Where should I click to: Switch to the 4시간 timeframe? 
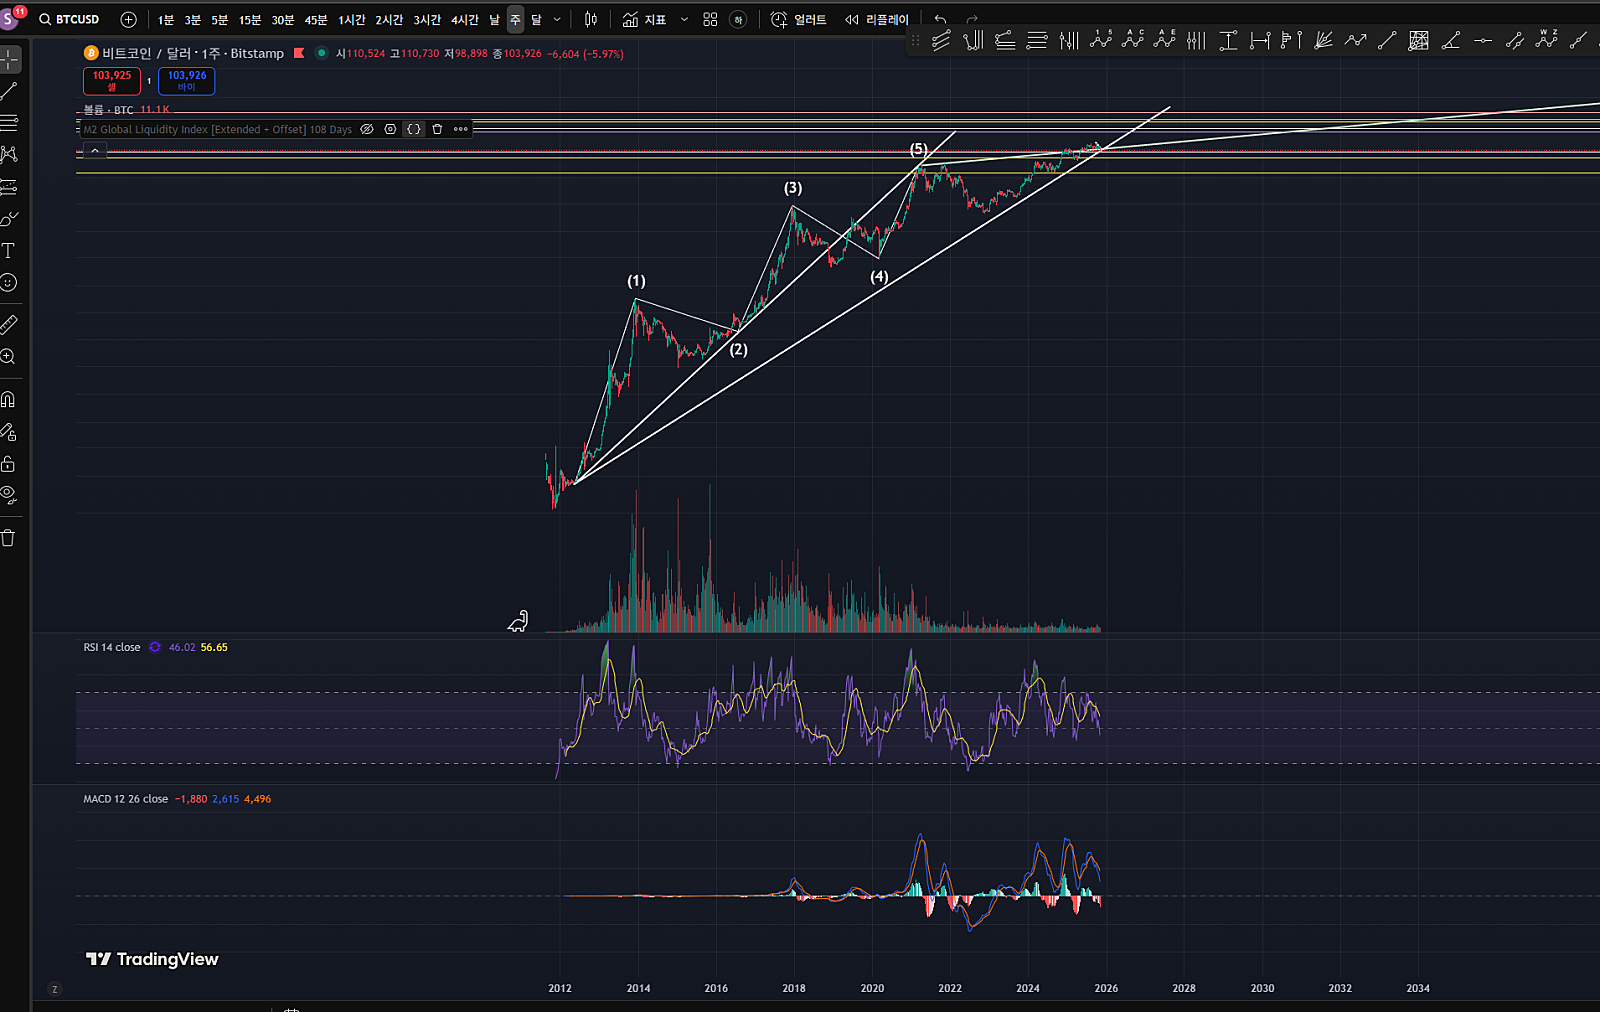(x=465, y=20)
